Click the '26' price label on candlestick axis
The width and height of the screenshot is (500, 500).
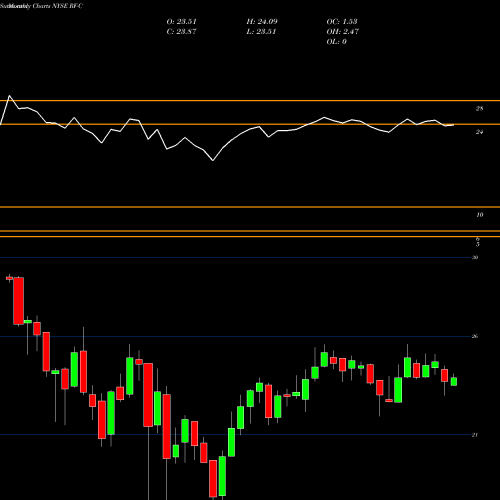pyautogui.click(x=475, y=336)
